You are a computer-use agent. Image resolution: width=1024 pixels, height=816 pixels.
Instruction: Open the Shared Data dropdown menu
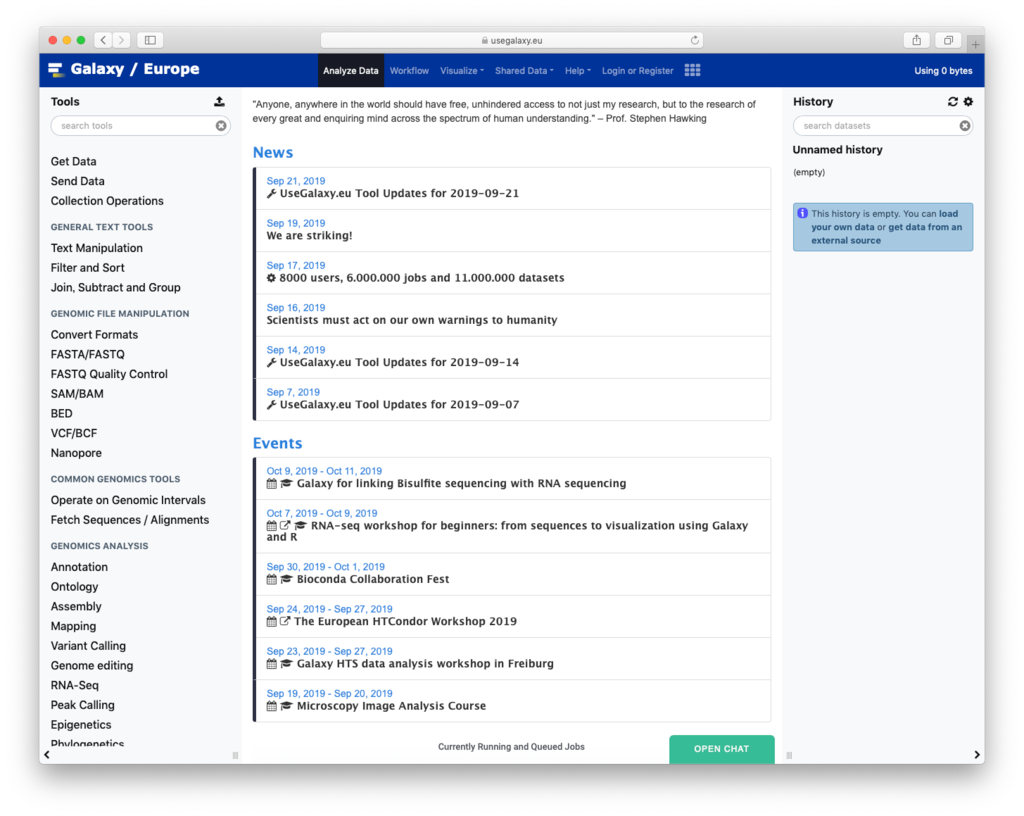(x=524, y=71)
